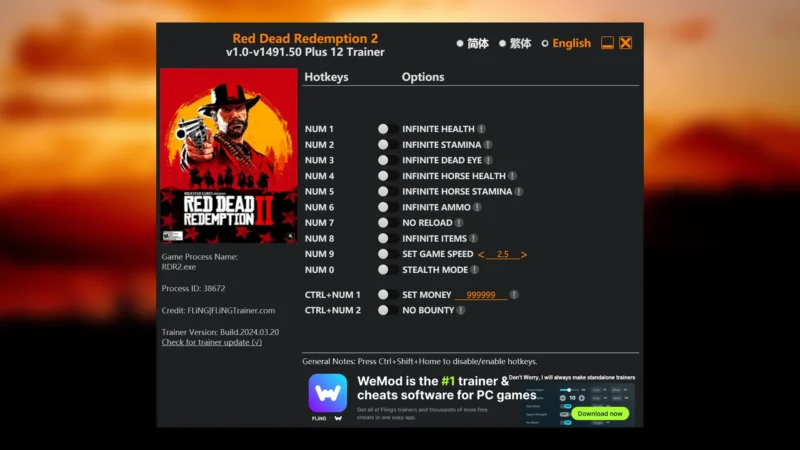Enable No Bounty switch

pos(387,310)
